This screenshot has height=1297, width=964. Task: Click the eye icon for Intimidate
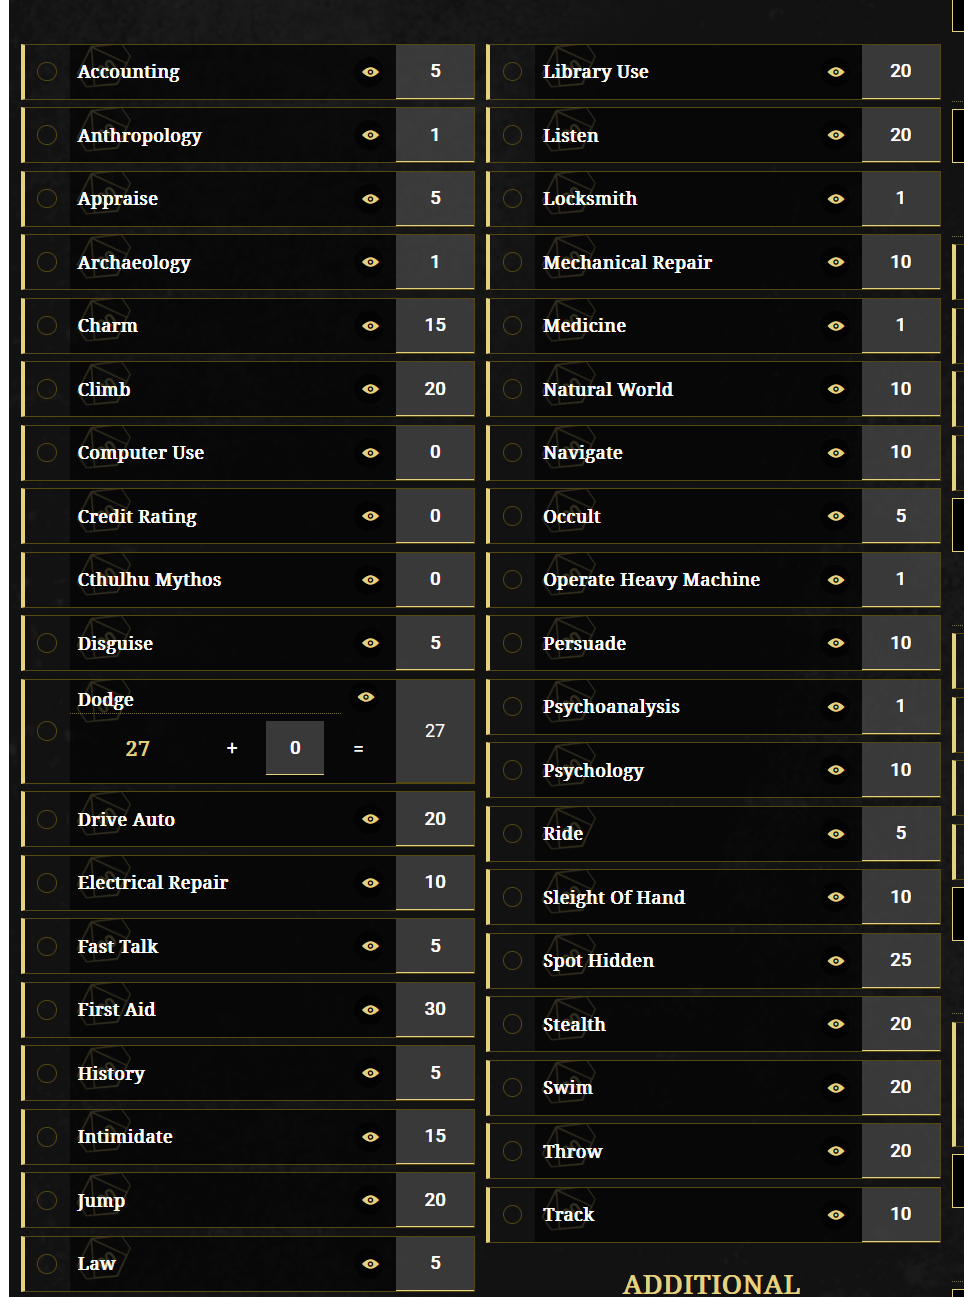click(370, 1137)
